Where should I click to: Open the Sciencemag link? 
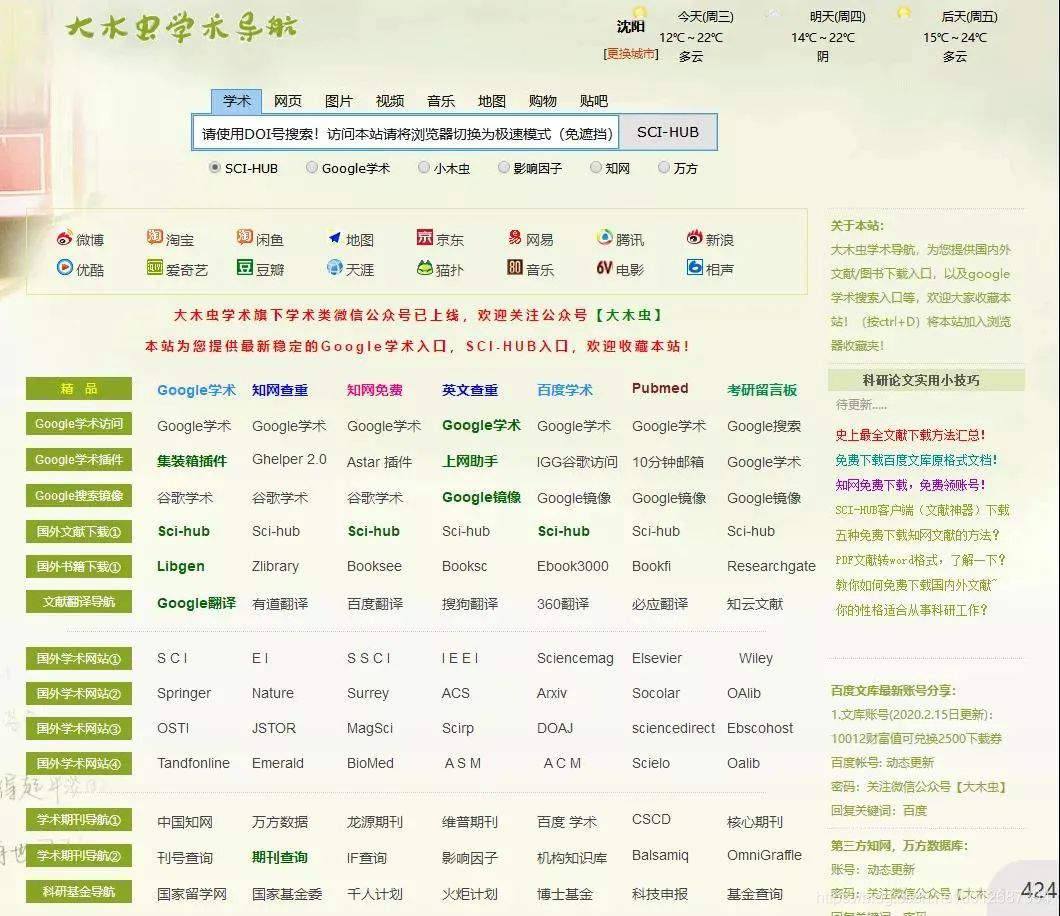575,658
